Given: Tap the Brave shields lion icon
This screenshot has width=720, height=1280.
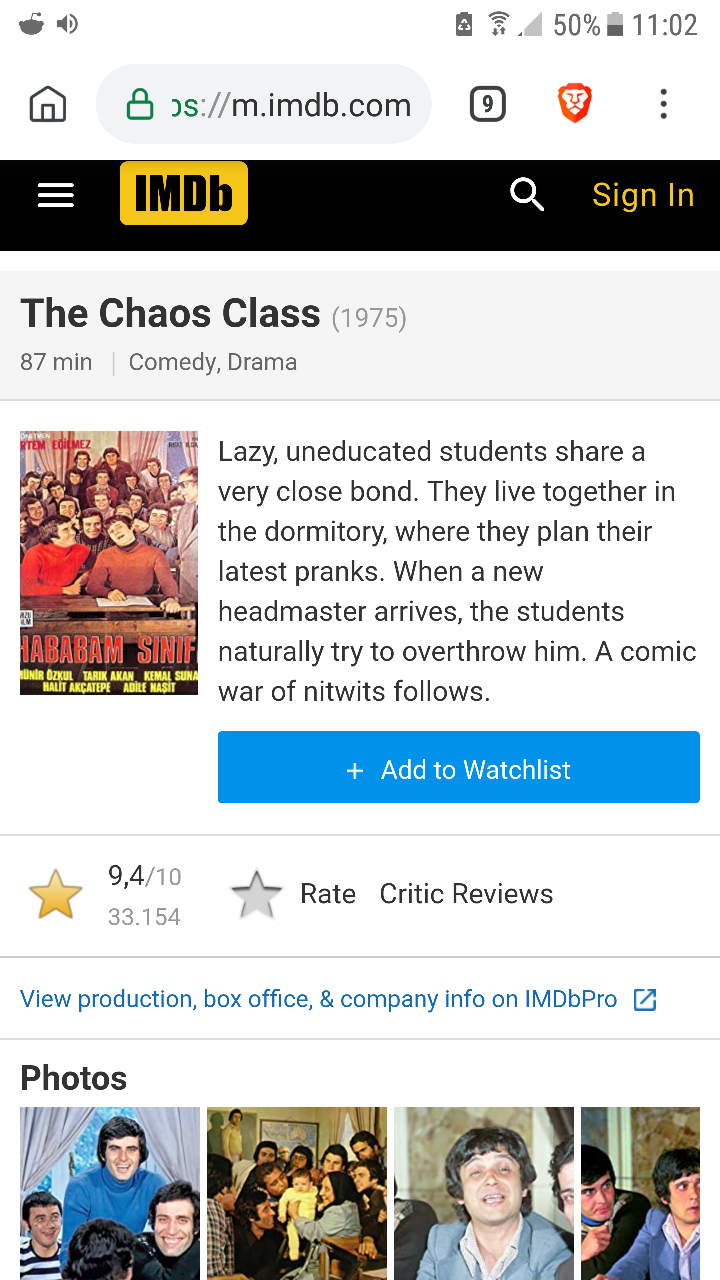Looking at the screenshot, I should (574, 104).
